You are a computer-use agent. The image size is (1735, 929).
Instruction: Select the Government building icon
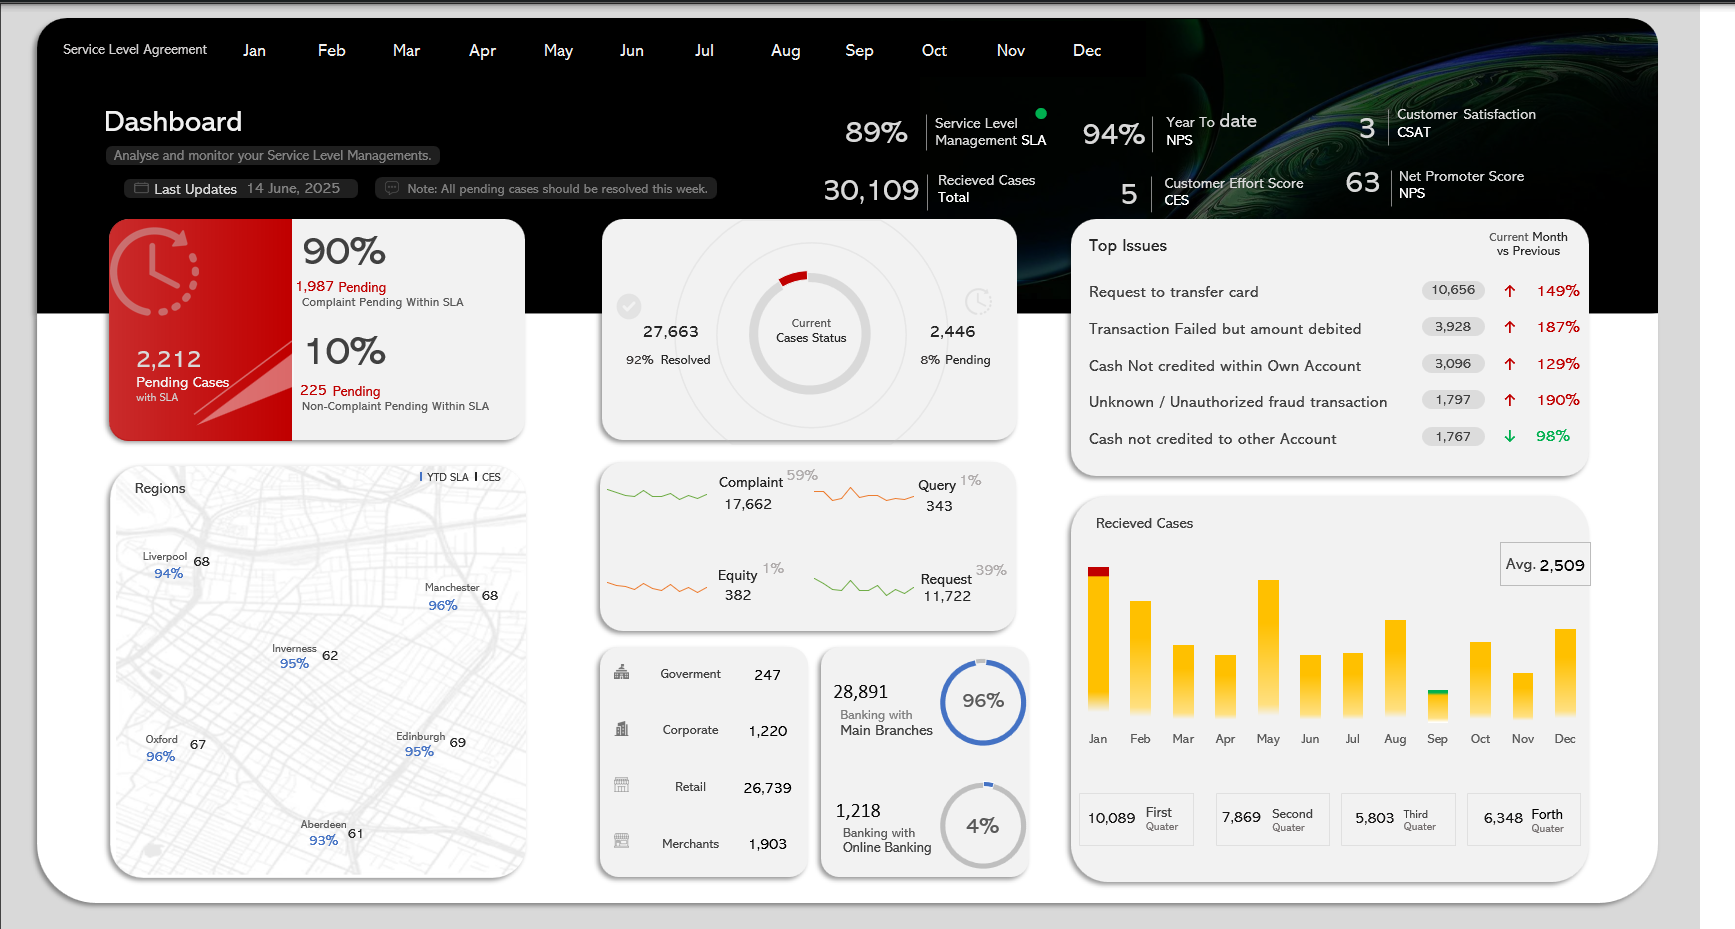(621, 673)
